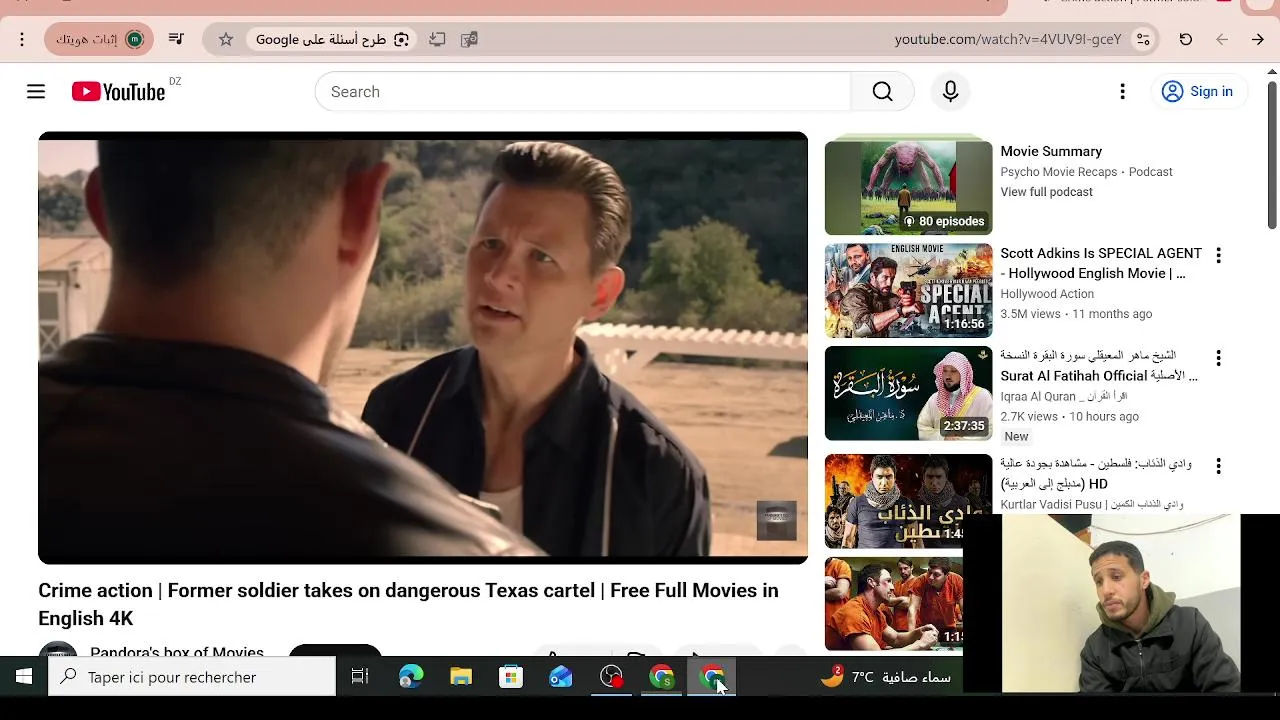Bookmark this page with the star icon
Viewport: 1280px width, 720px height.
coord(226,39)
